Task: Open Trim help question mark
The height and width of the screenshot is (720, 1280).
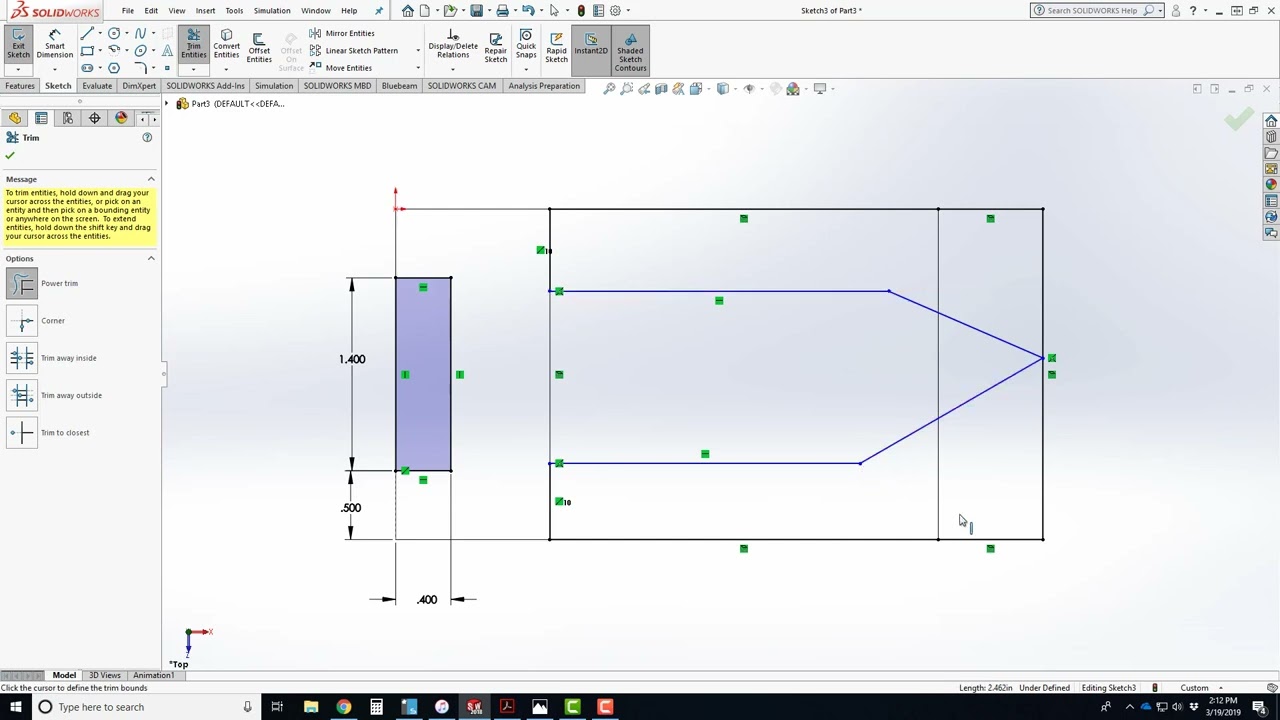Action: point(147,137)
